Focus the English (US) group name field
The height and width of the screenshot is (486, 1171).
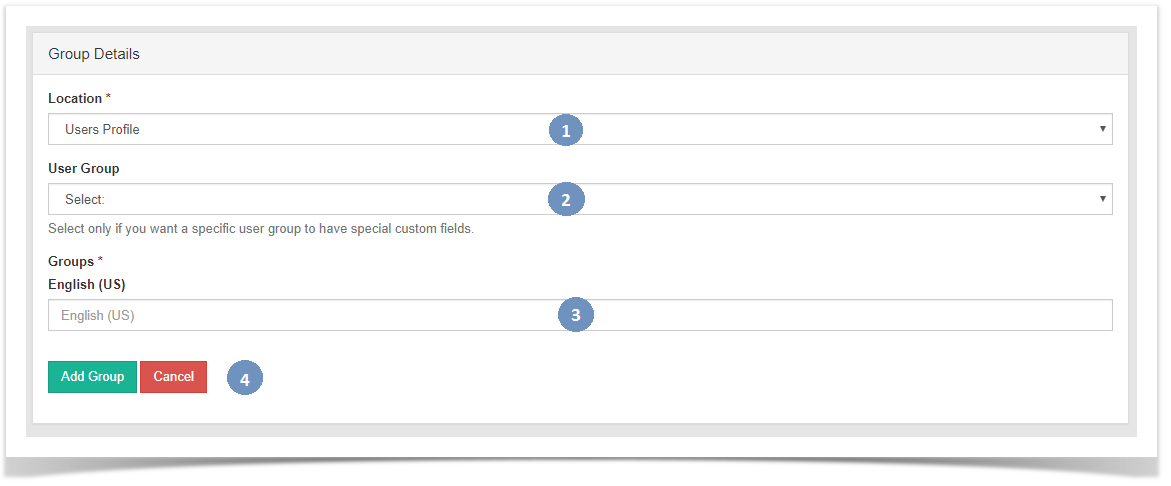click(x=580, y=315)
